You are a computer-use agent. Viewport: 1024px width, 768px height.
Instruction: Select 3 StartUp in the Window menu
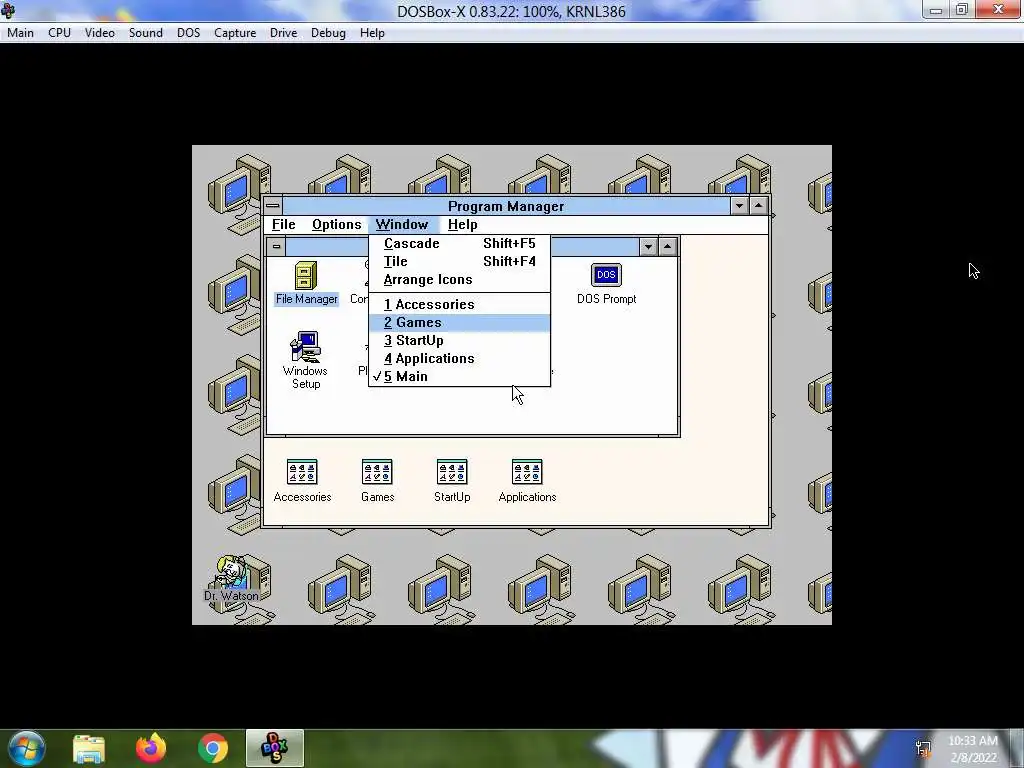tap(460, 340)
